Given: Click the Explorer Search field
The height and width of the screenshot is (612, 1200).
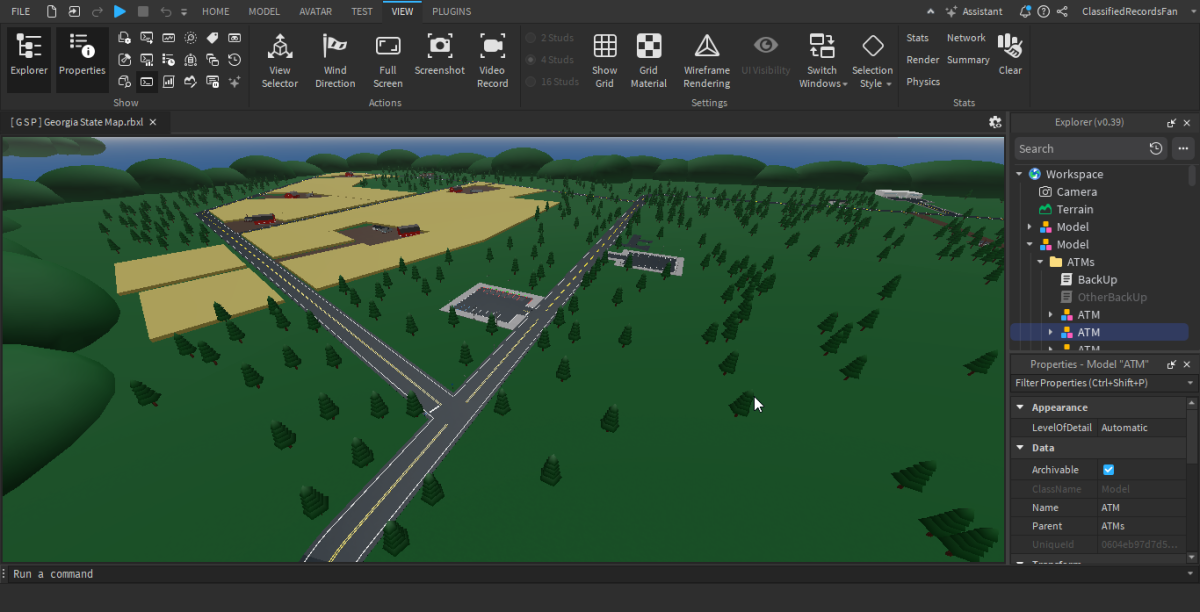Looking at the screenshot, I should (1080, 149).
